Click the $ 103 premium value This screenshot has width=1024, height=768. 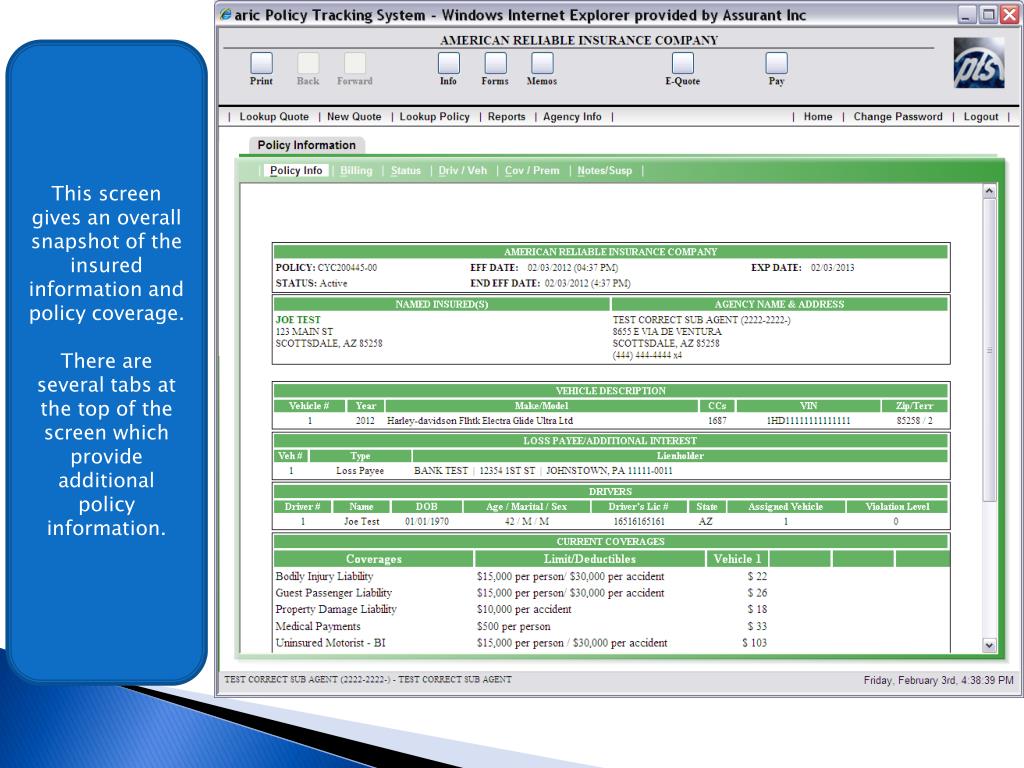click(755, 643)
